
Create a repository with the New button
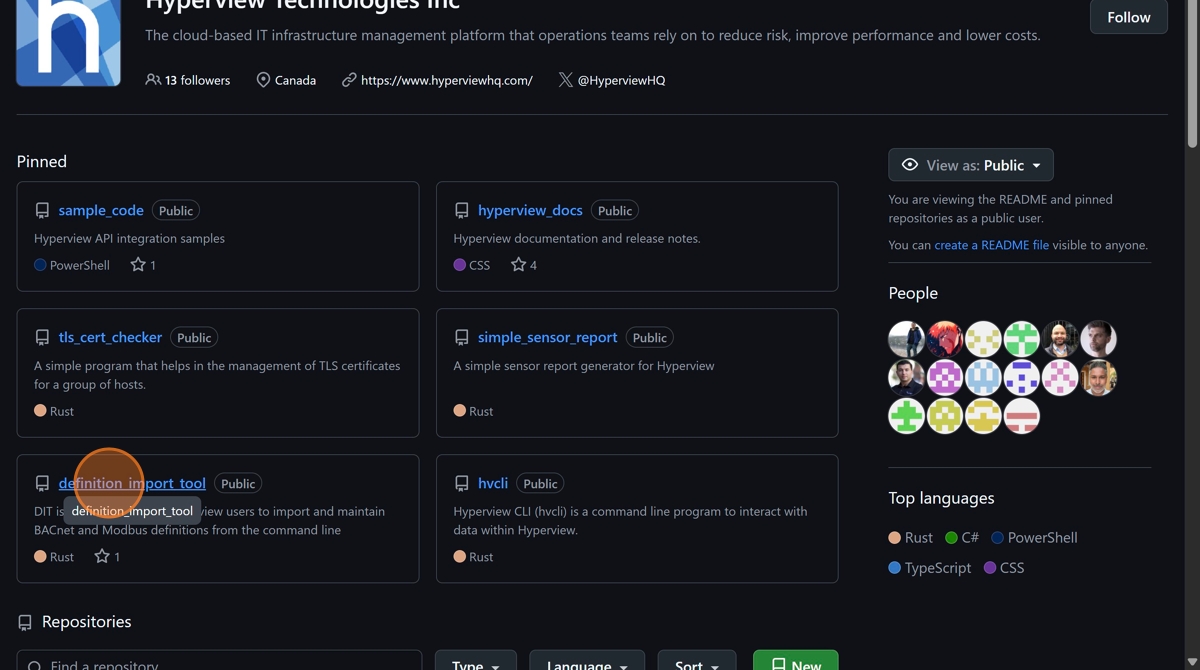pyautogui.click(x=795, y=664)
